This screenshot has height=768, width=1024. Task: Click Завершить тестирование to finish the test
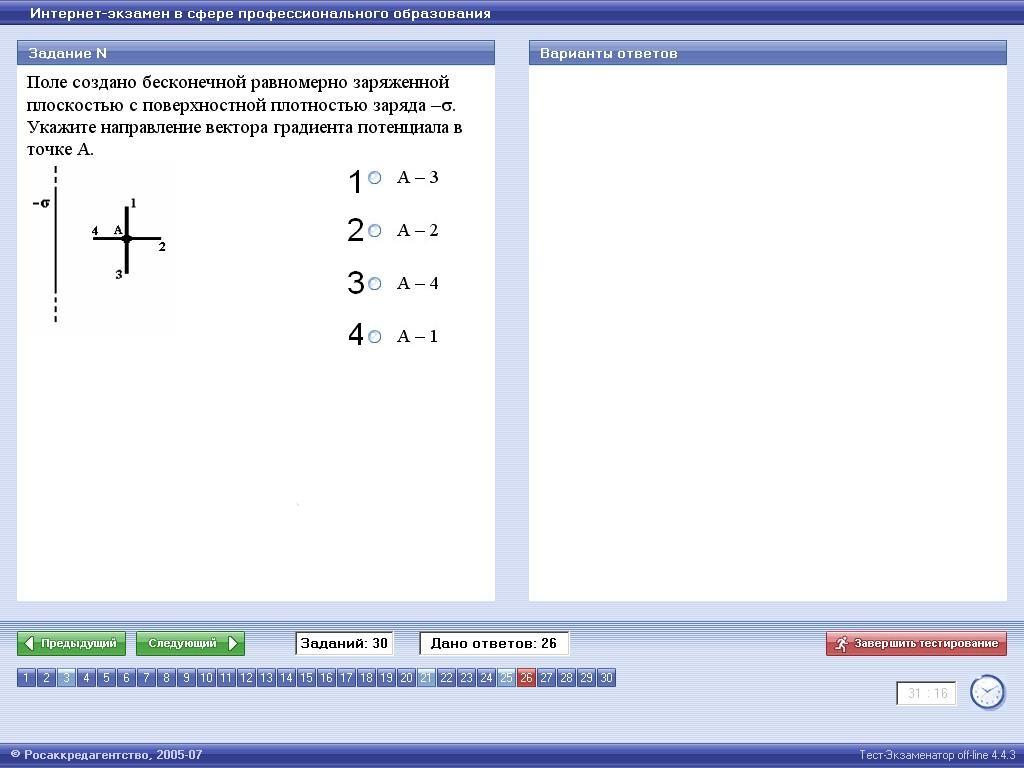[x=916, y=643]
